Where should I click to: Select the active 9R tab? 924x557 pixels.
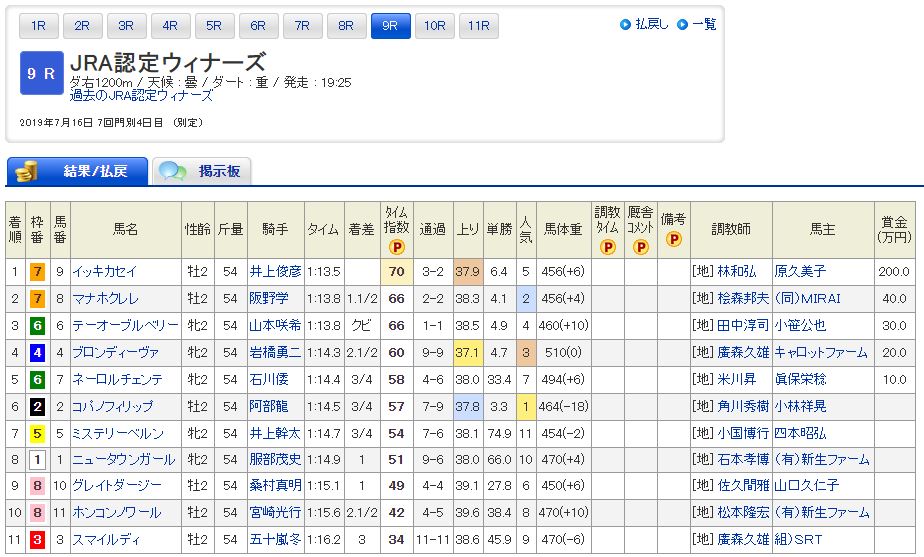pos(391,26)
